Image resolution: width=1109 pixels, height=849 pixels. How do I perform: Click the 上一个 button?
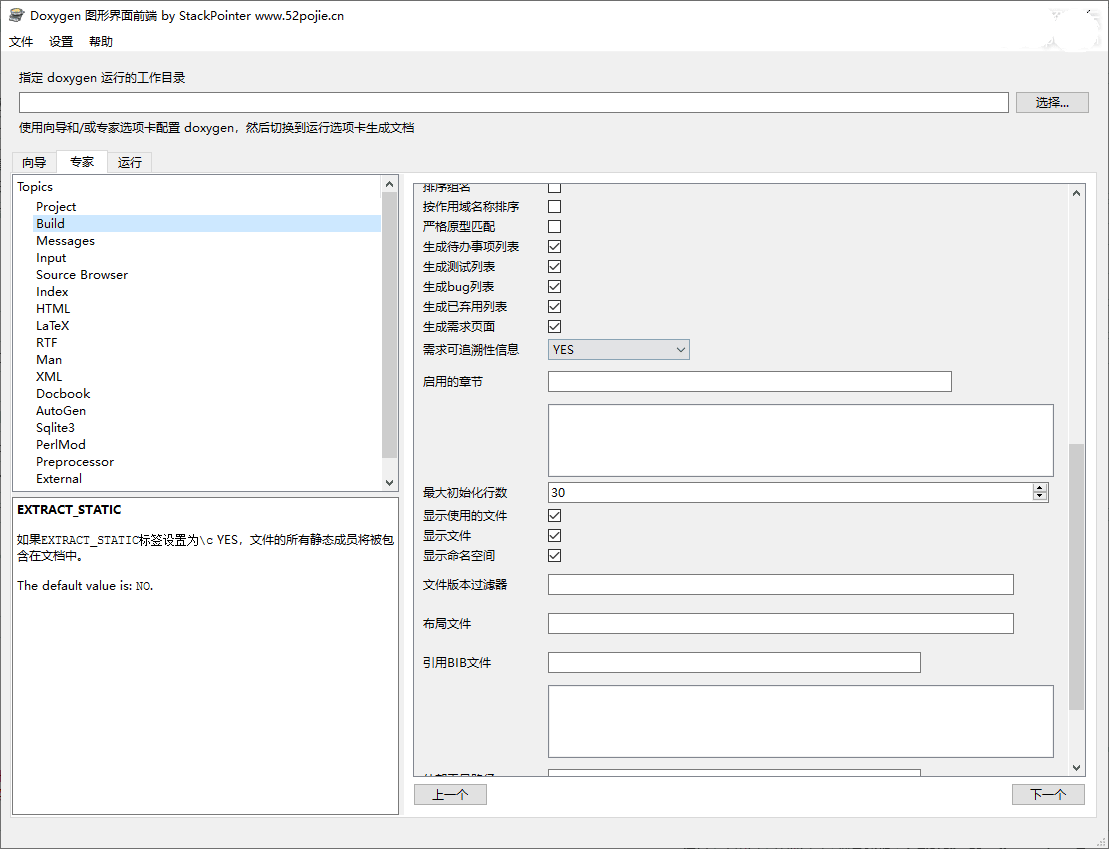pos(450,795)
